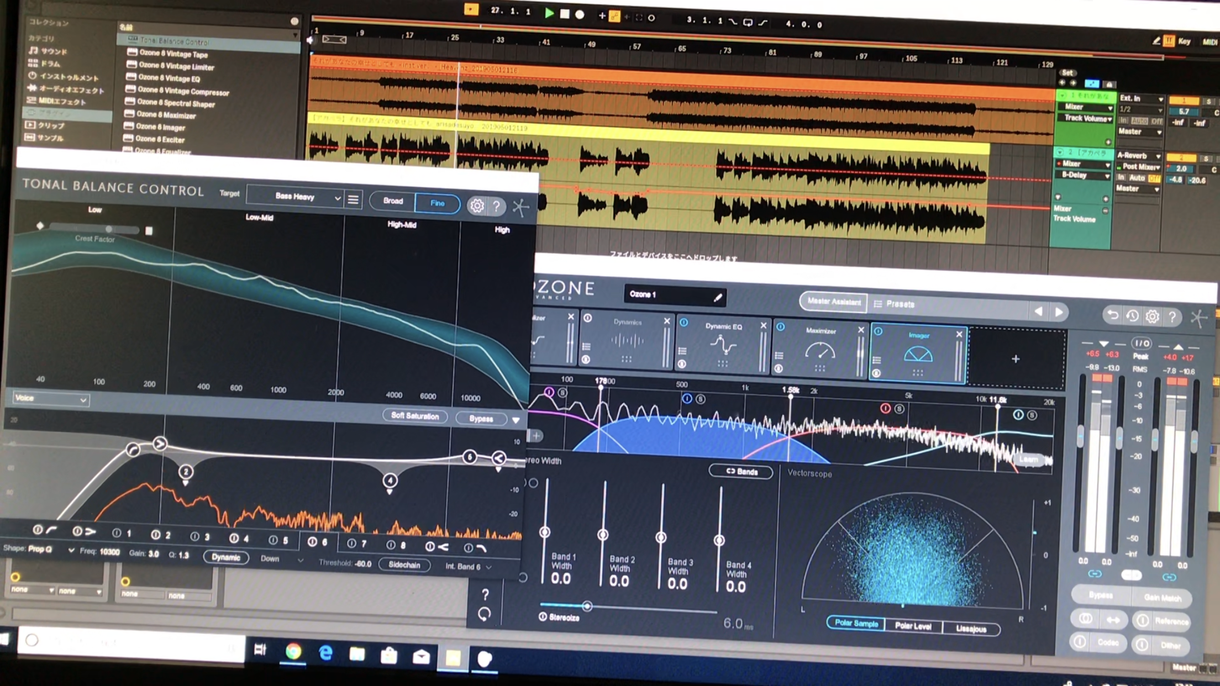Screen dimensions: 1220x686
Task: Open Microsoft Store from the taskbar
Action: click(389, 656)
